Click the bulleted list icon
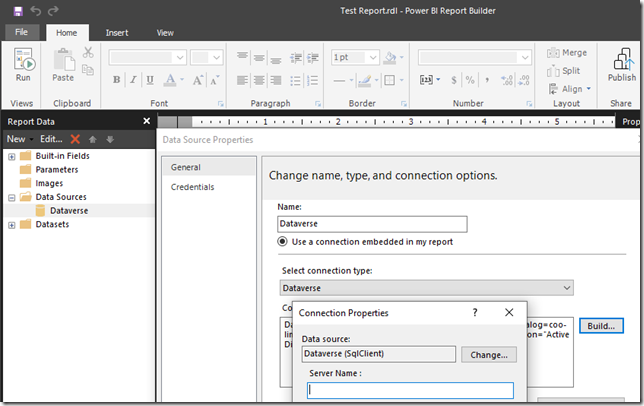This screenshot has width=644, height=406. point(295,80)
